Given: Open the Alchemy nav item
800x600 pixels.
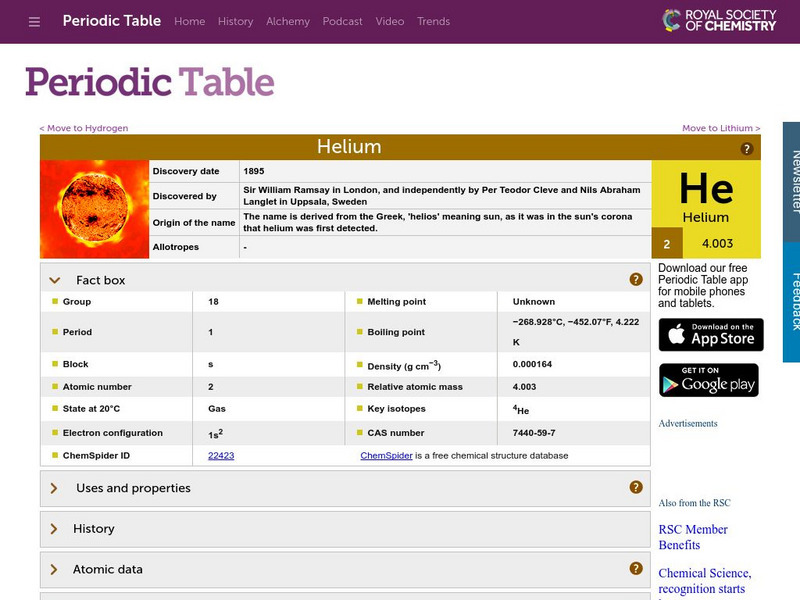Looking at the screenshot, I should point(288,21).
